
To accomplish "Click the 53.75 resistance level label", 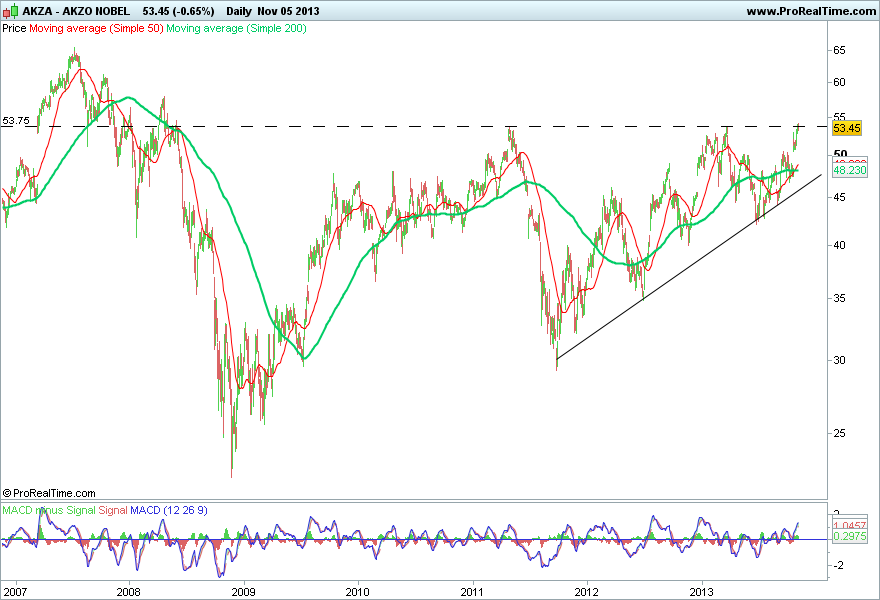I will click(x=16, y=121).
